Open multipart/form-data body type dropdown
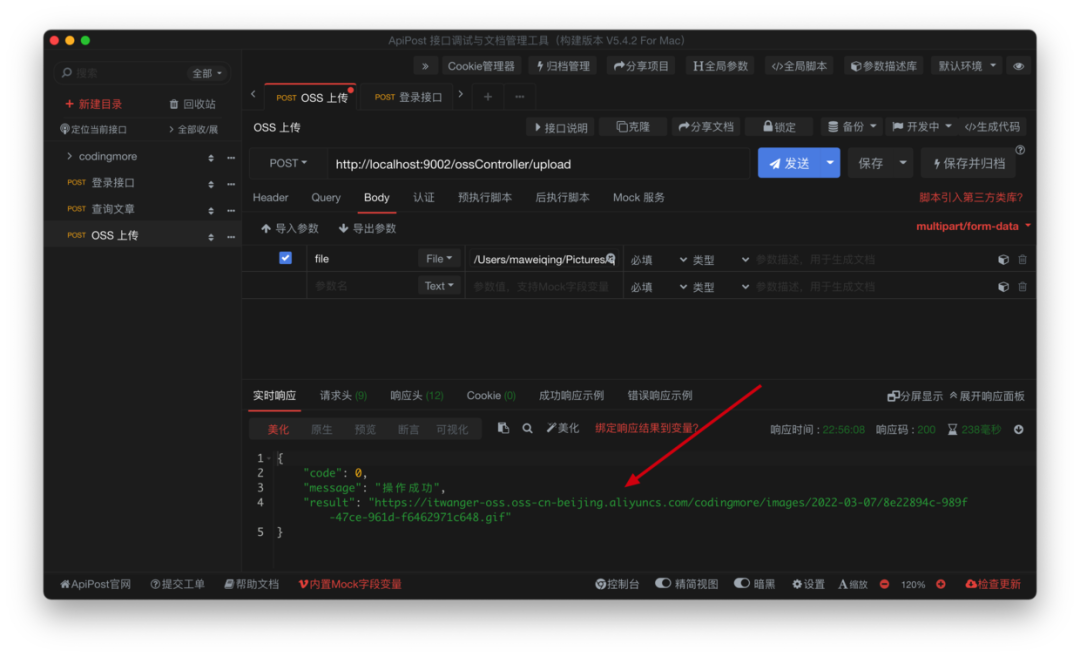The image size is (1080, 657). pos(973,226)
